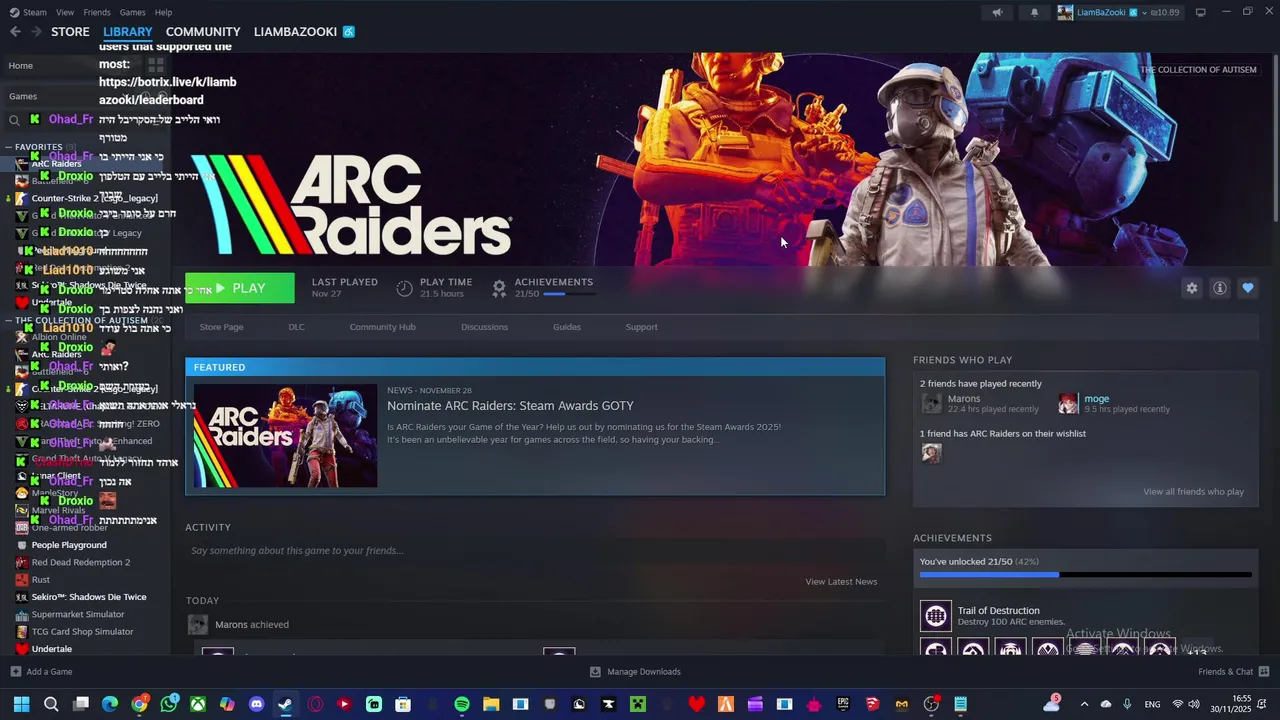Viewport: 1280px width, 720px height.
Task: Select People Playground in the library list
Action: 69,545
